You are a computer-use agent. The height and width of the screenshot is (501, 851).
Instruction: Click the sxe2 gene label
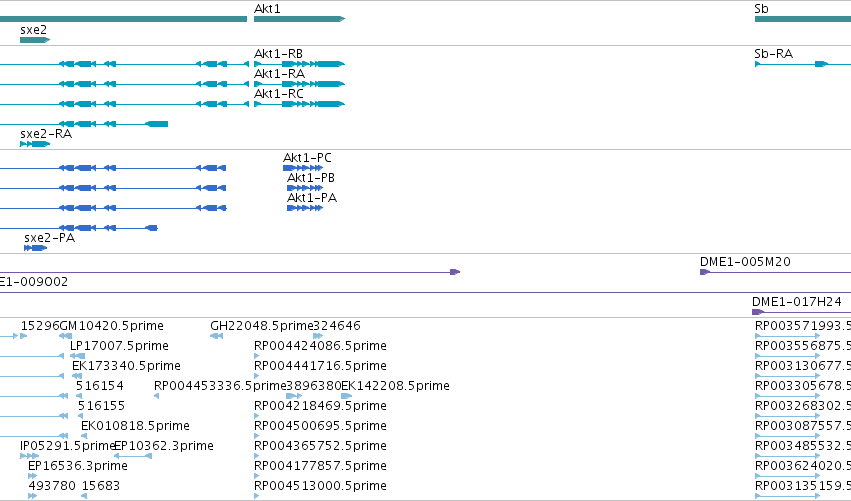(34, 30)
